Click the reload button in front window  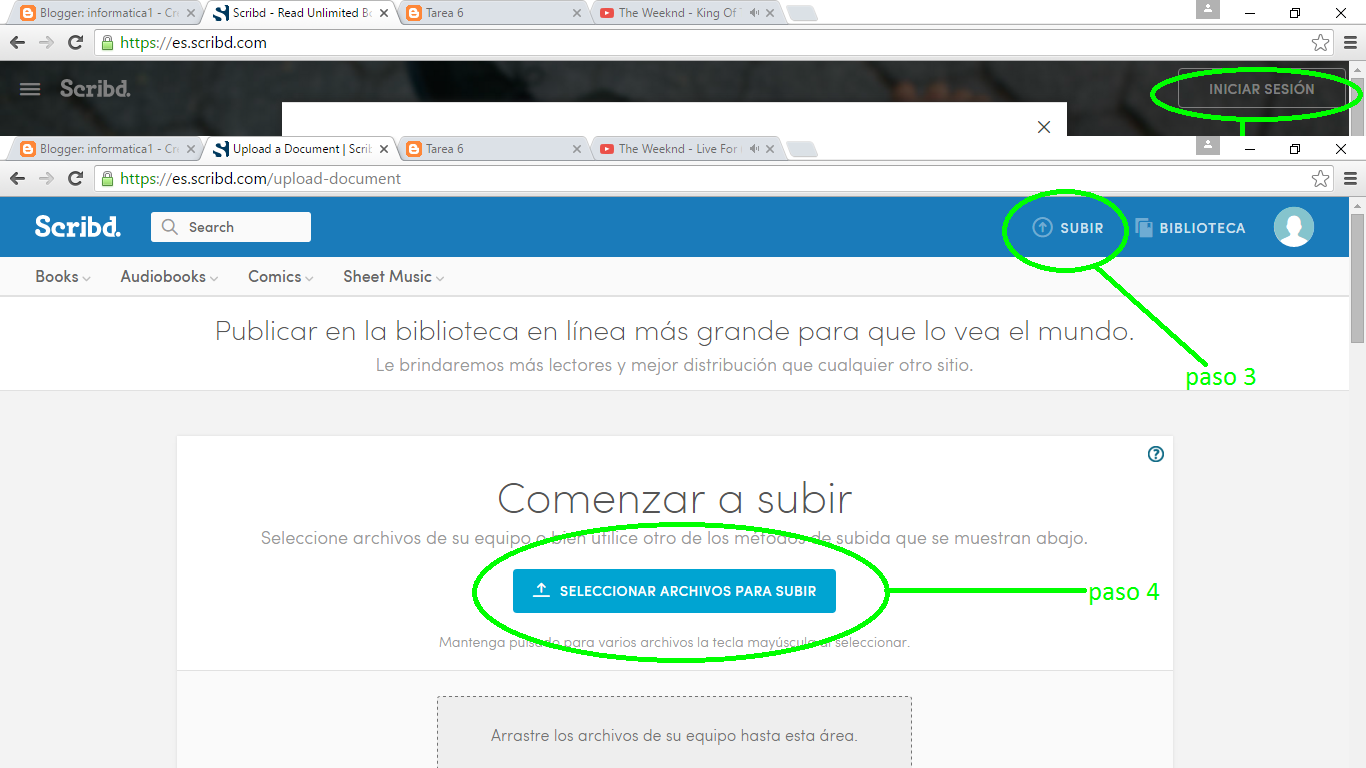point(75,178)
